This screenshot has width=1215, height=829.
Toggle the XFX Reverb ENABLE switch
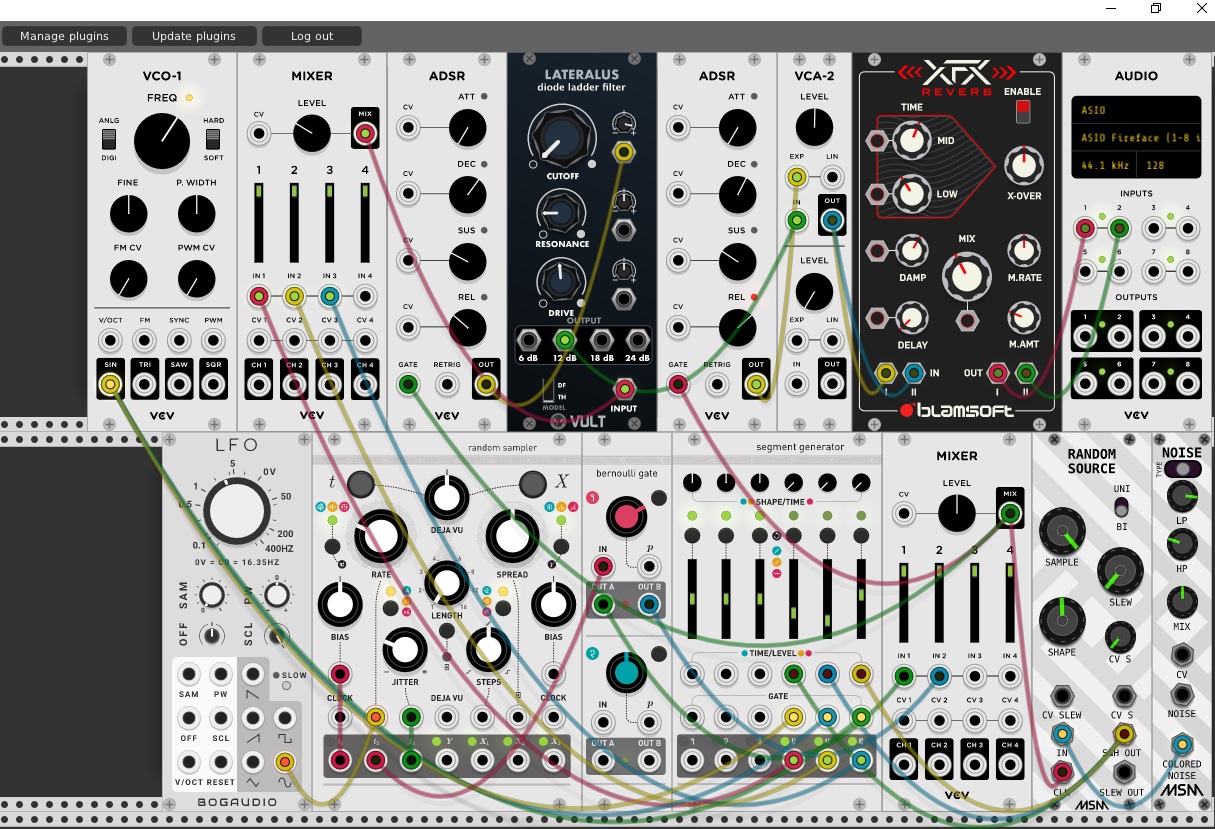coord(1022,112)
